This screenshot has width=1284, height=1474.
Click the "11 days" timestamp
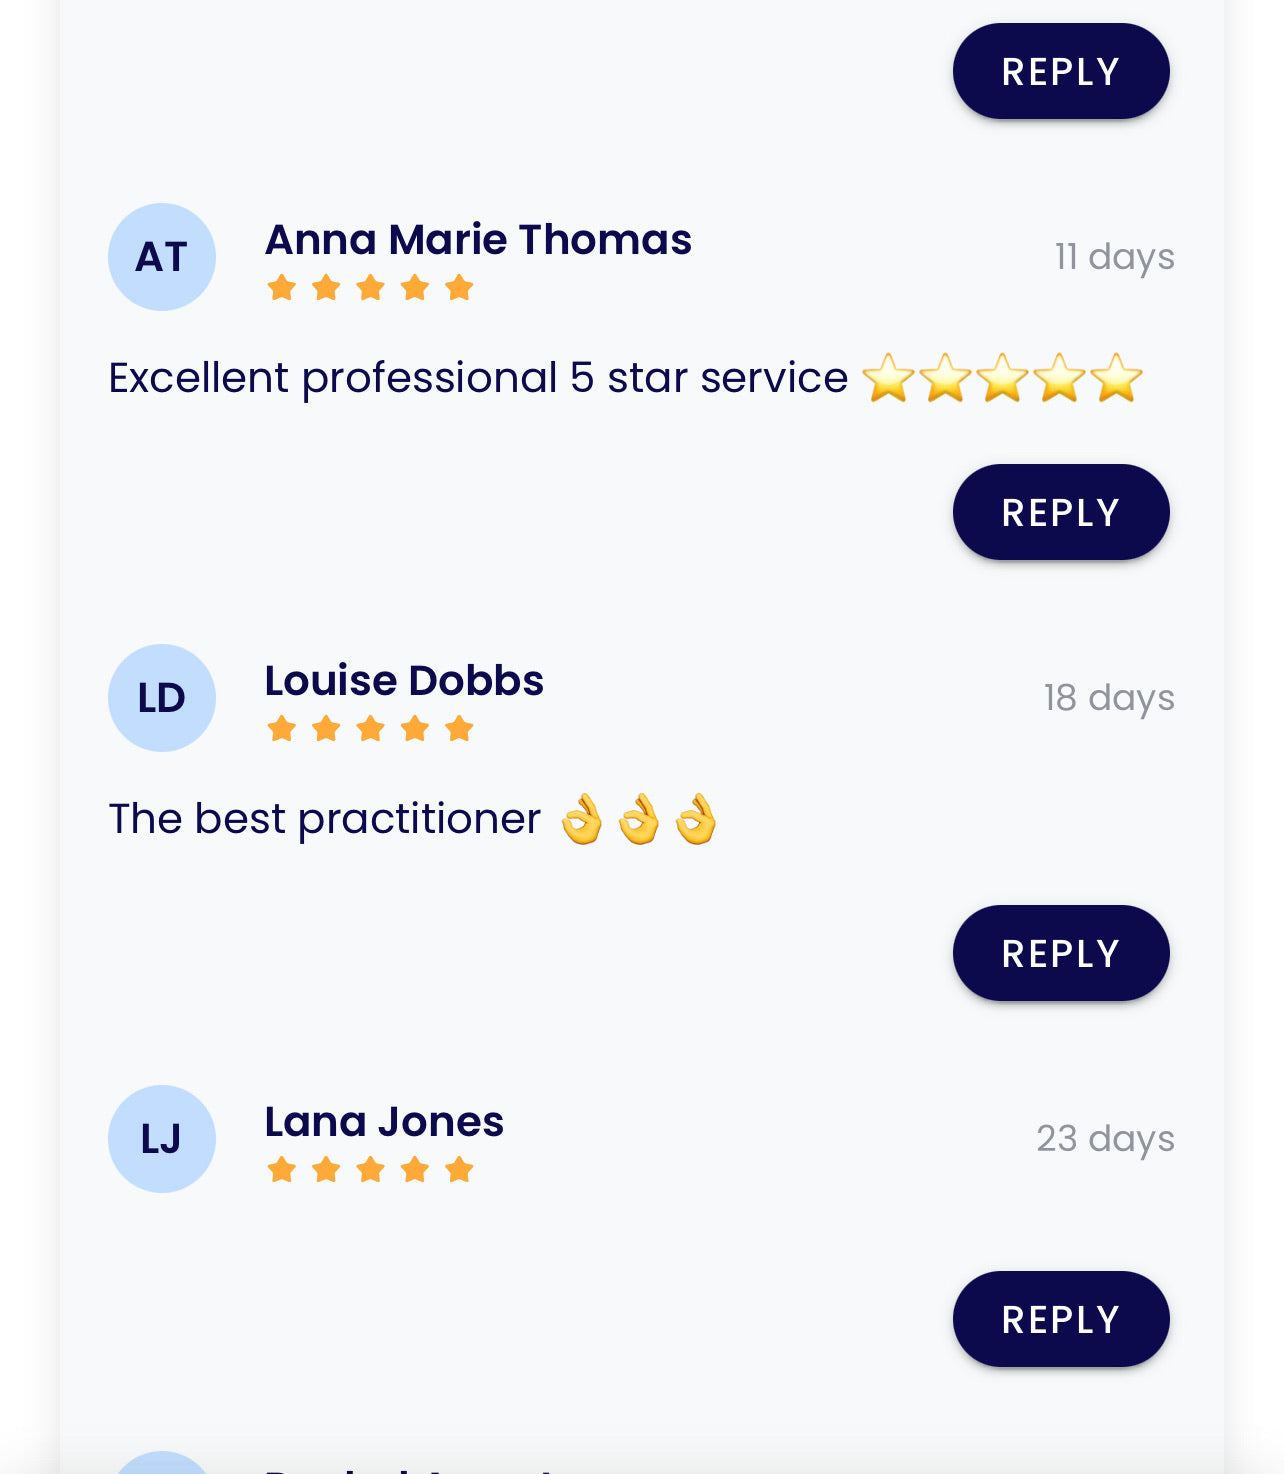[x=1114, y=257]
